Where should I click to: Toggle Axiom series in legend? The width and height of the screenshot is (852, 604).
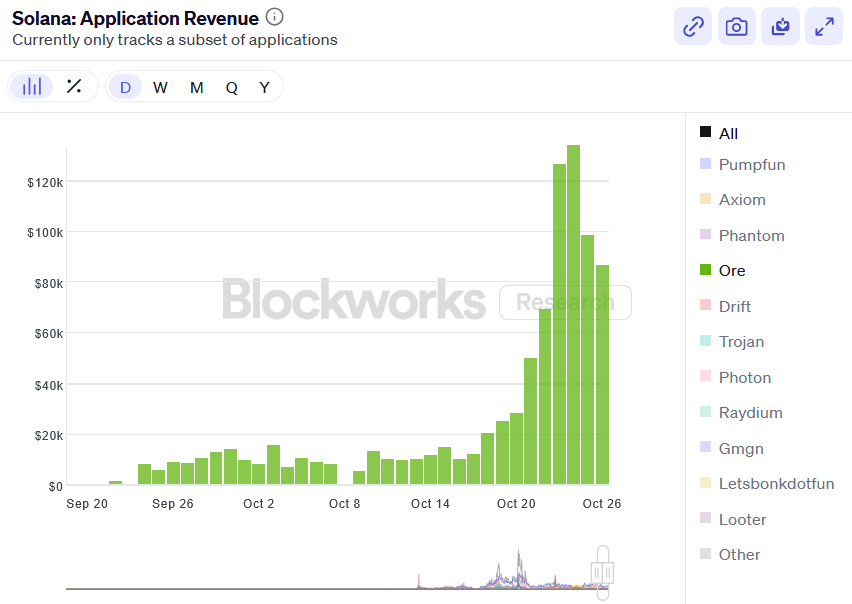coord(732,199)
